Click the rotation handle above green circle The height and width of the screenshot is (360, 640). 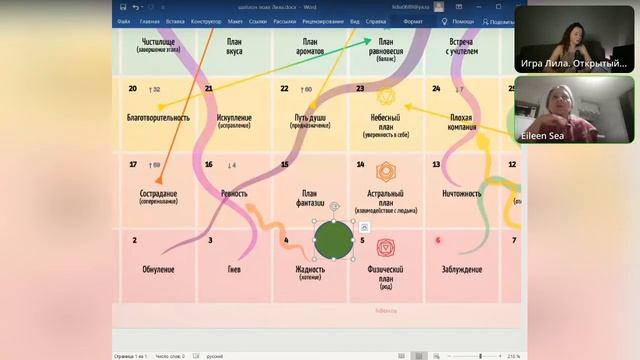click(334, 207)
